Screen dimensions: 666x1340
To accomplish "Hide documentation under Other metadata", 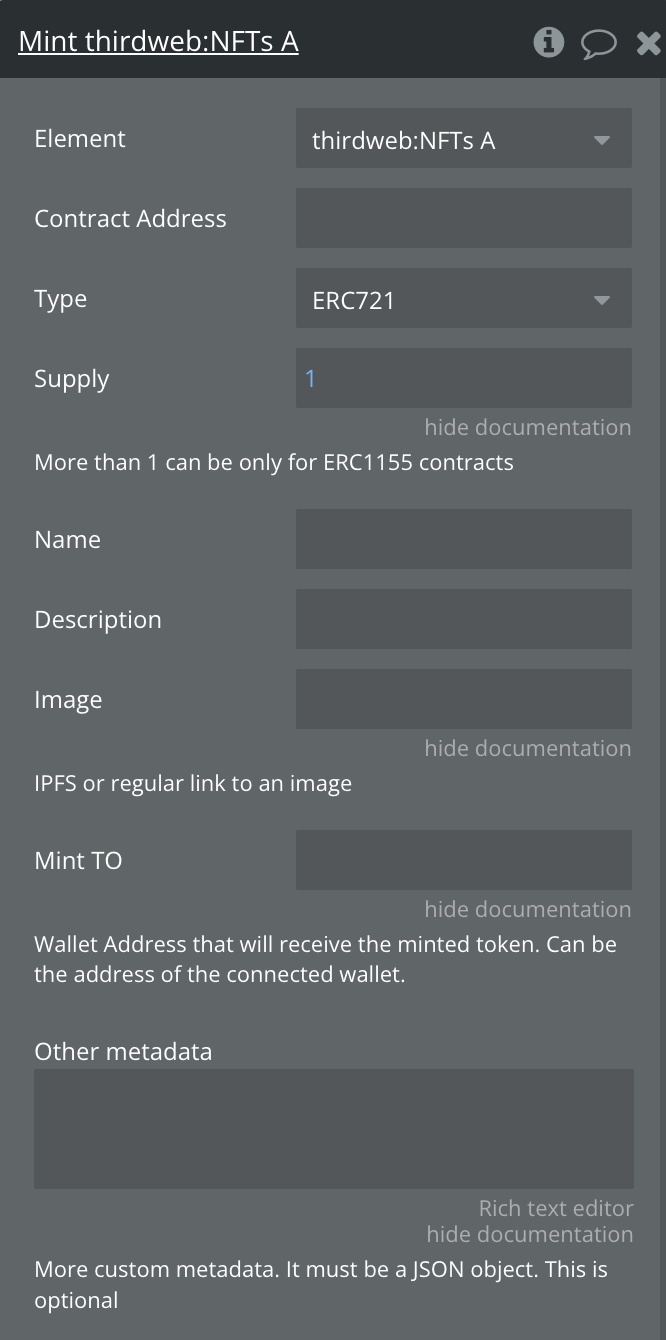I will [x=529, y=1235].
